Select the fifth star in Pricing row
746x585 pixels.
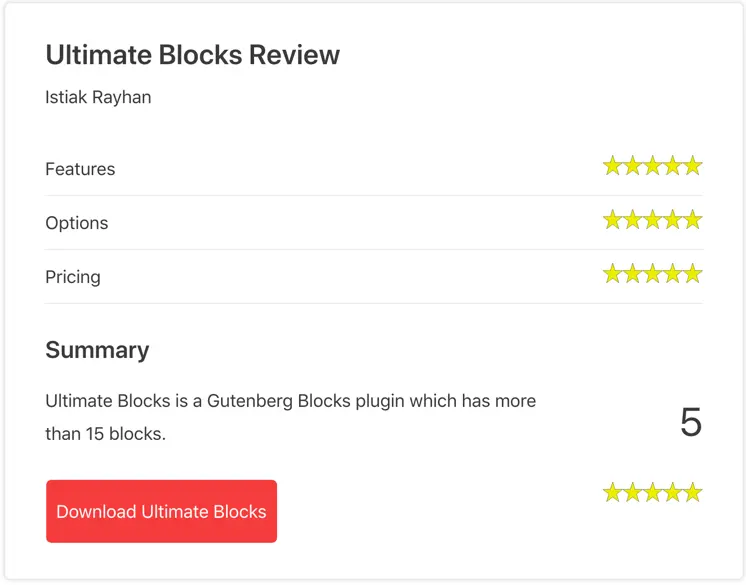[x=693, y=273]
